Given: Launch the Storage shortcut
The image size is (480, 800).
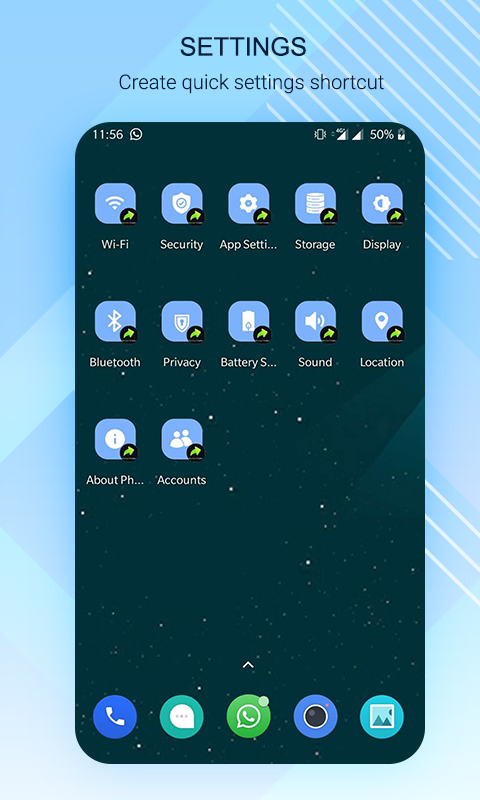Looking at the screenshot, I should pyautogui.click(x=316, y=204).
